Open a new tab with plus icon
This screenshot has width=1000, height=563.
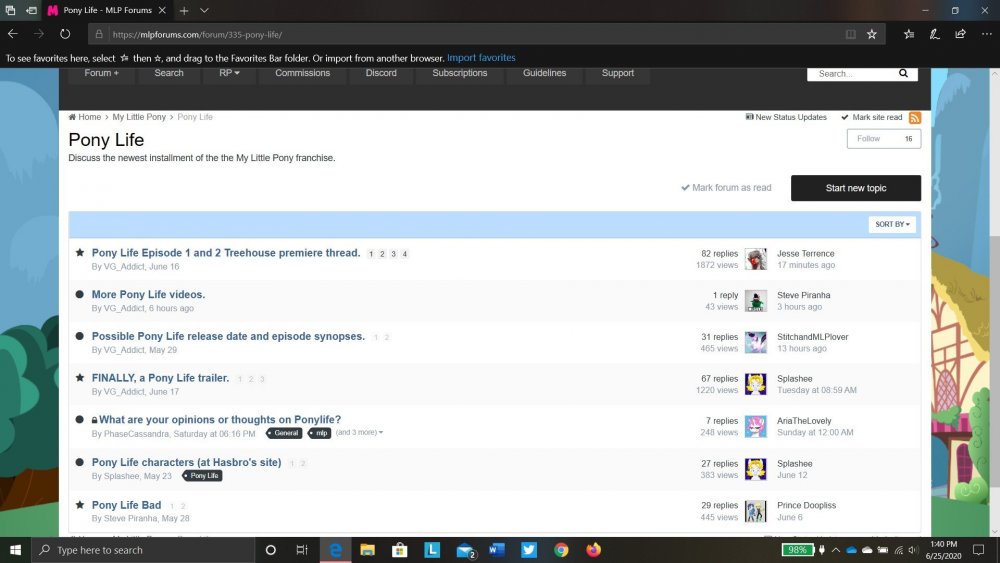[x=184, y=10]
